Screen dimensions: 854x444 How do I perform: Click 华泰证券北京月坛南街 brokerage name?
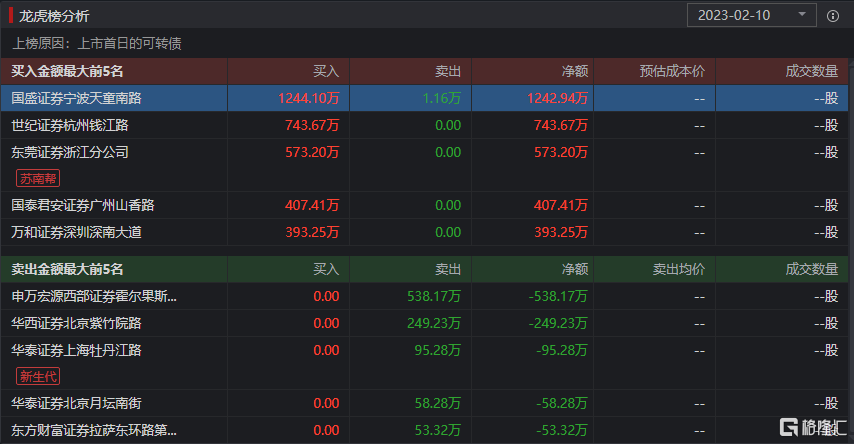76,403
